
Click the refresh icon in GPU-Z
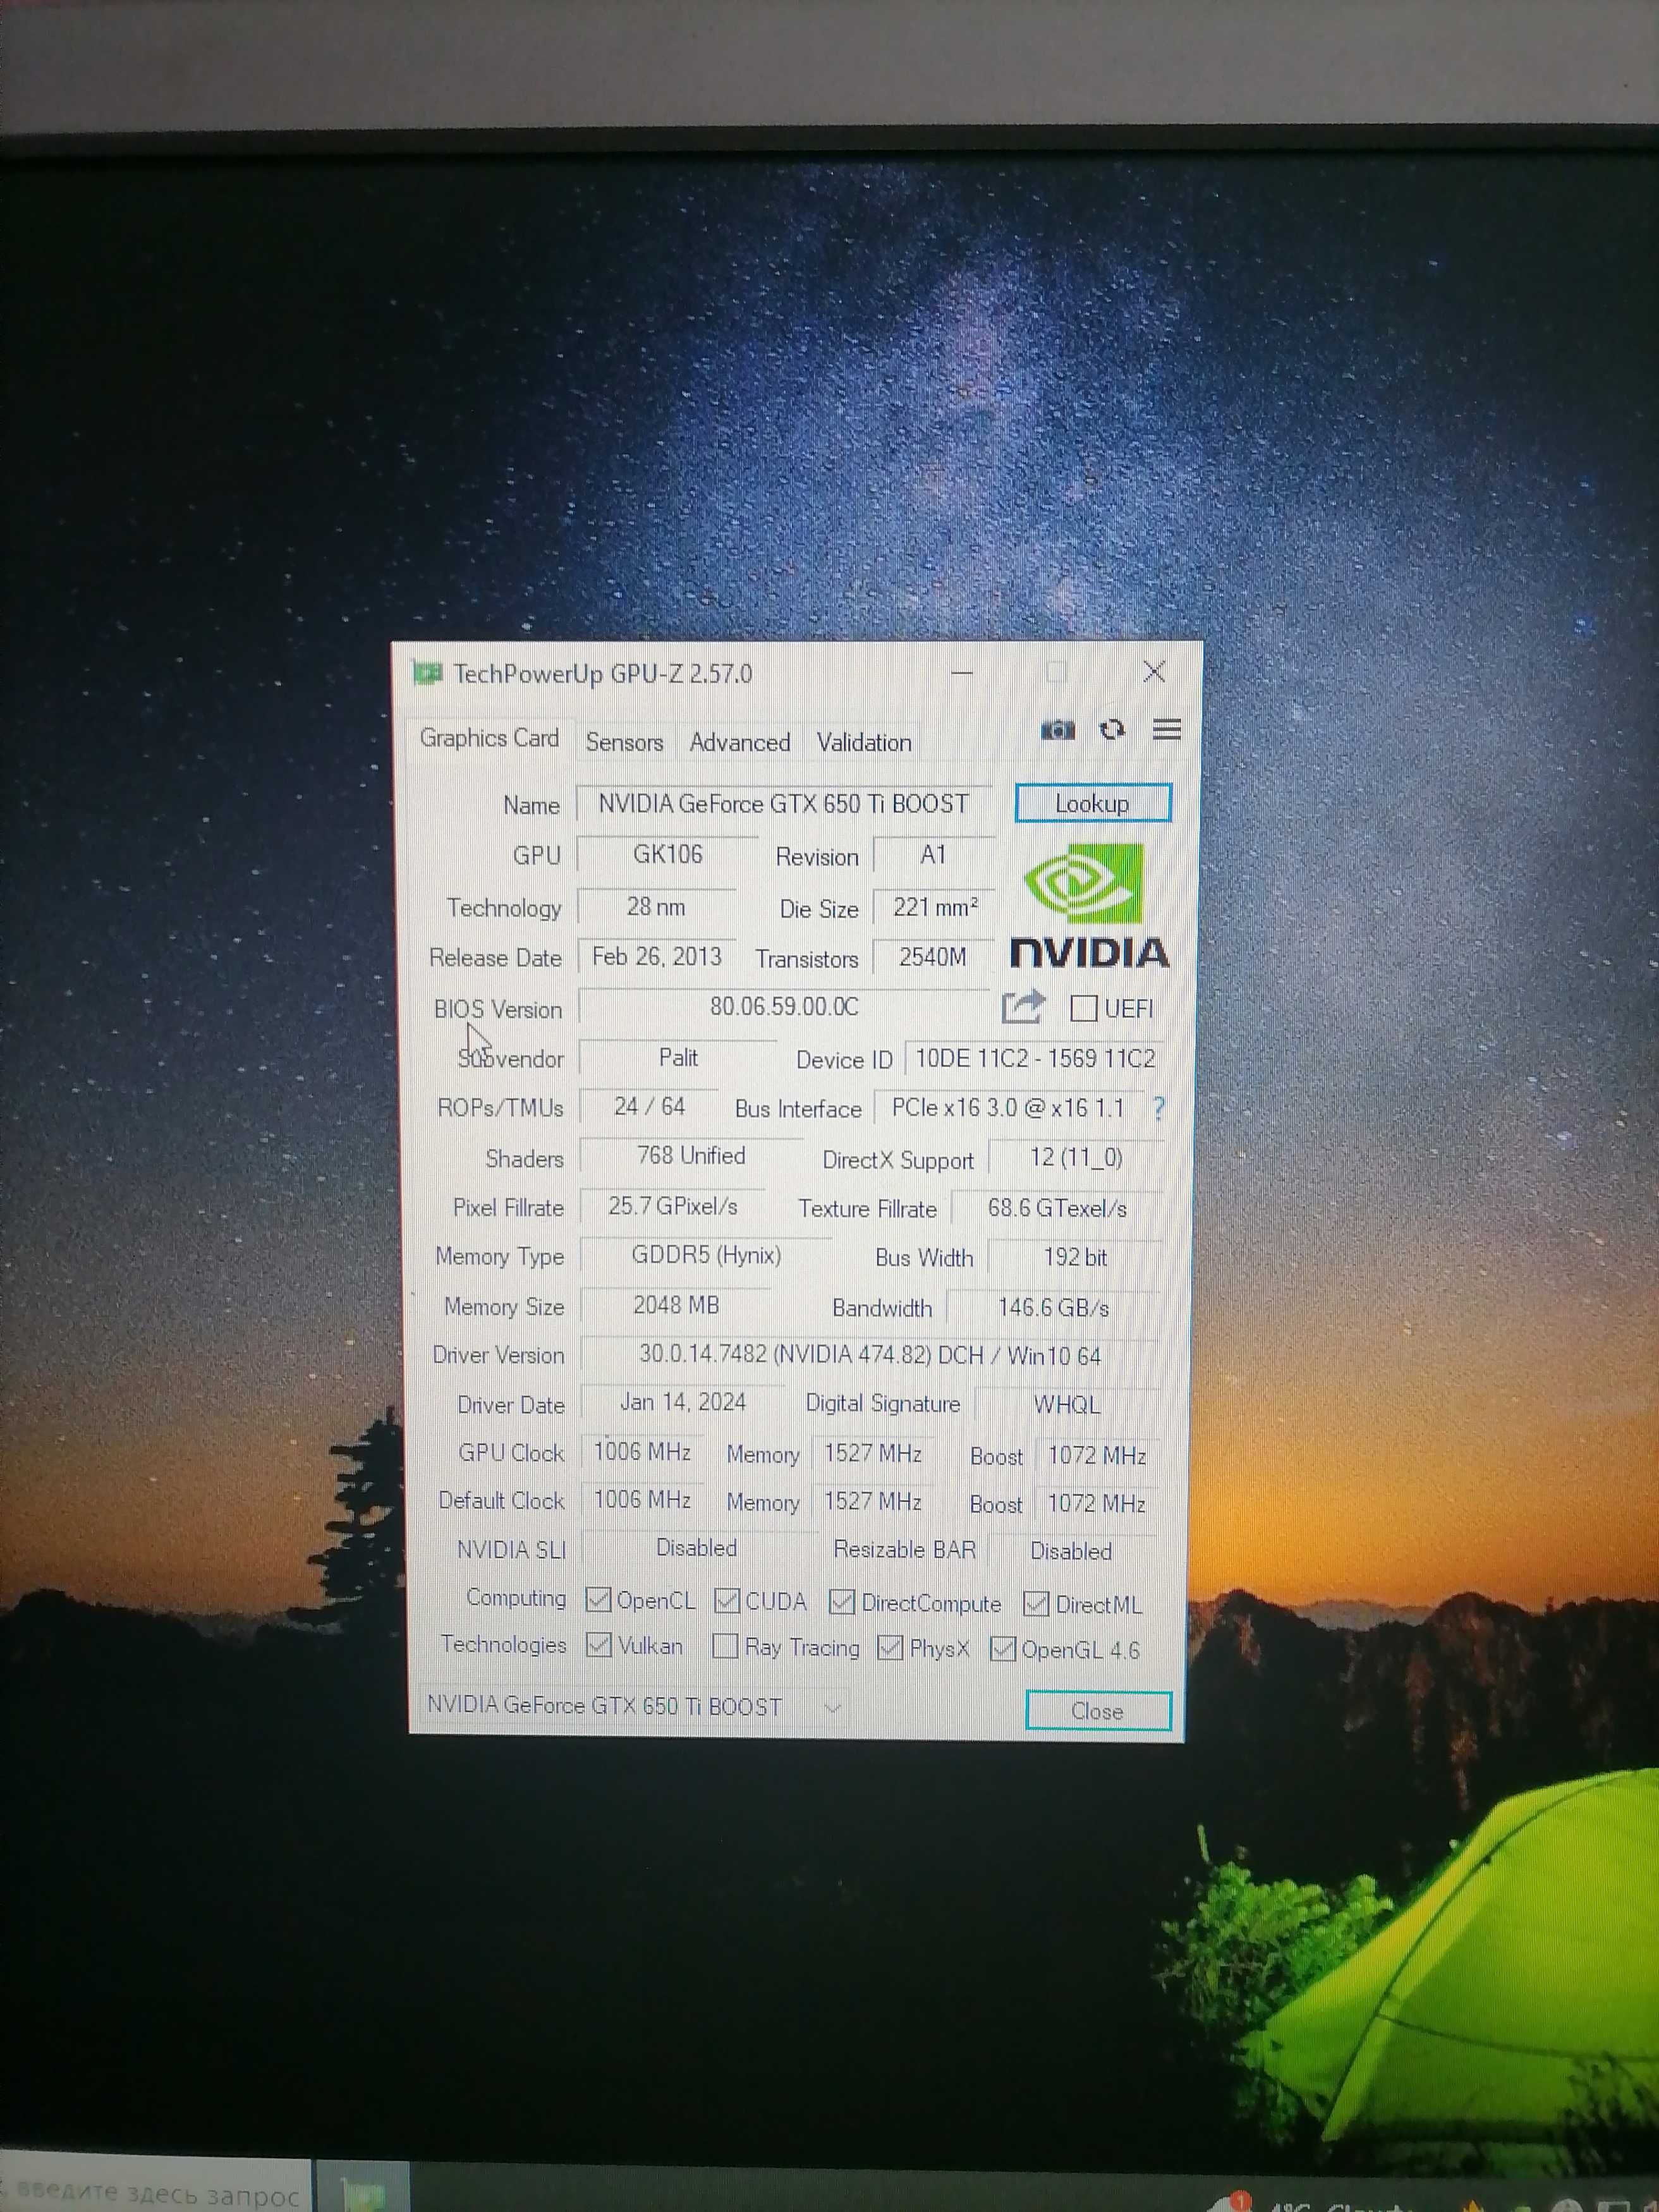1112,730
